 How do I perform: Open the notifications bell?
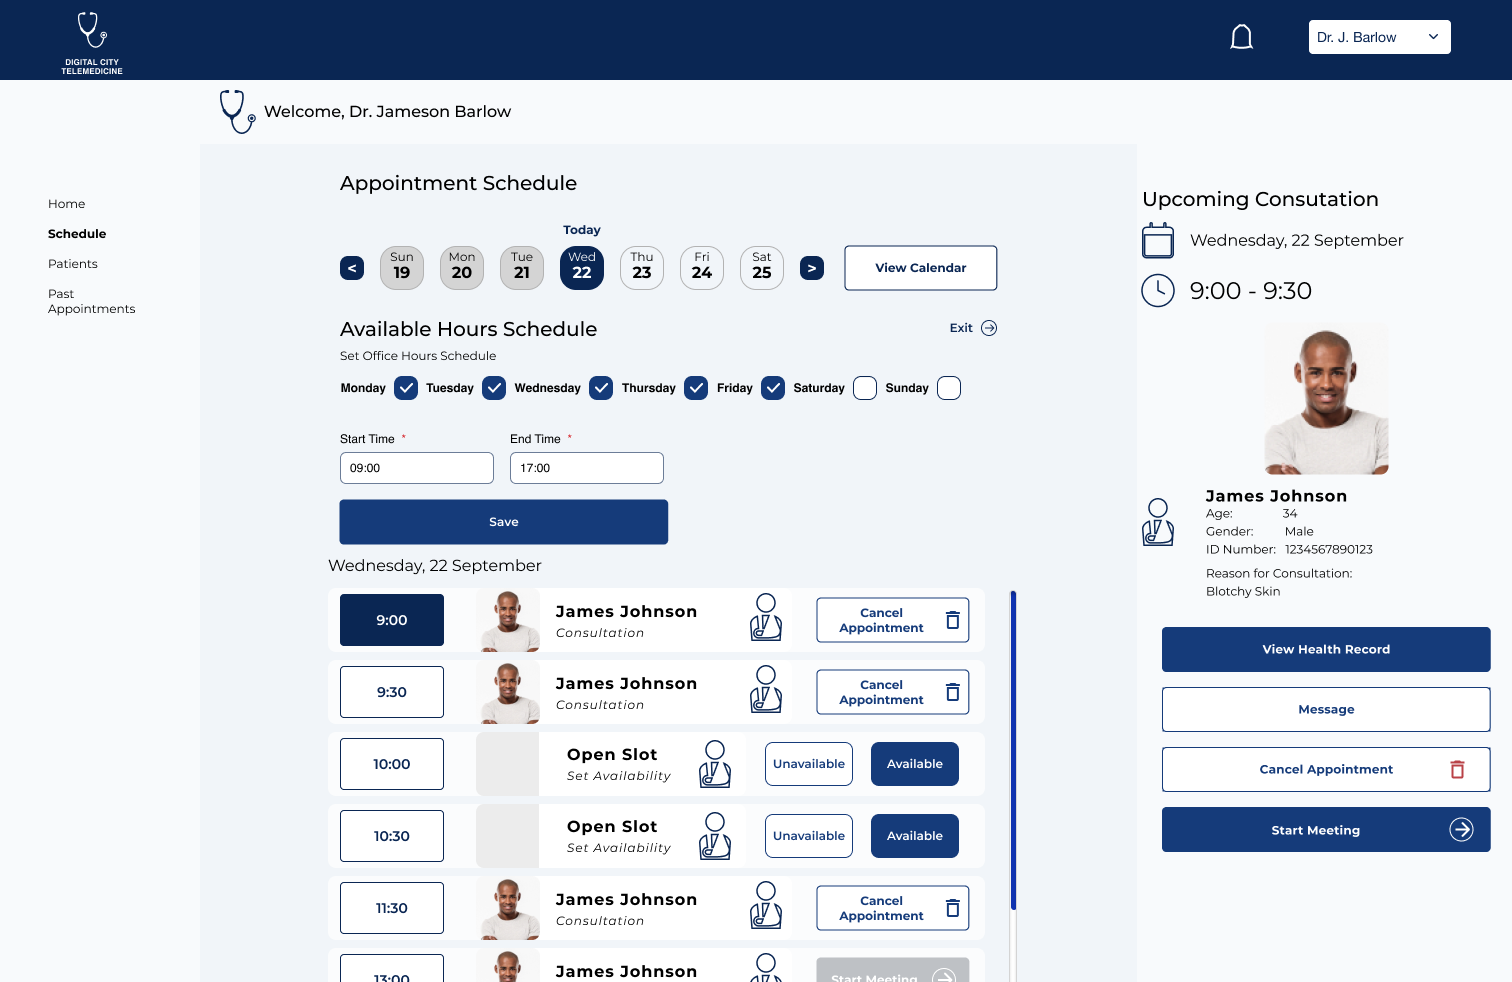(x=1241, y=38)
